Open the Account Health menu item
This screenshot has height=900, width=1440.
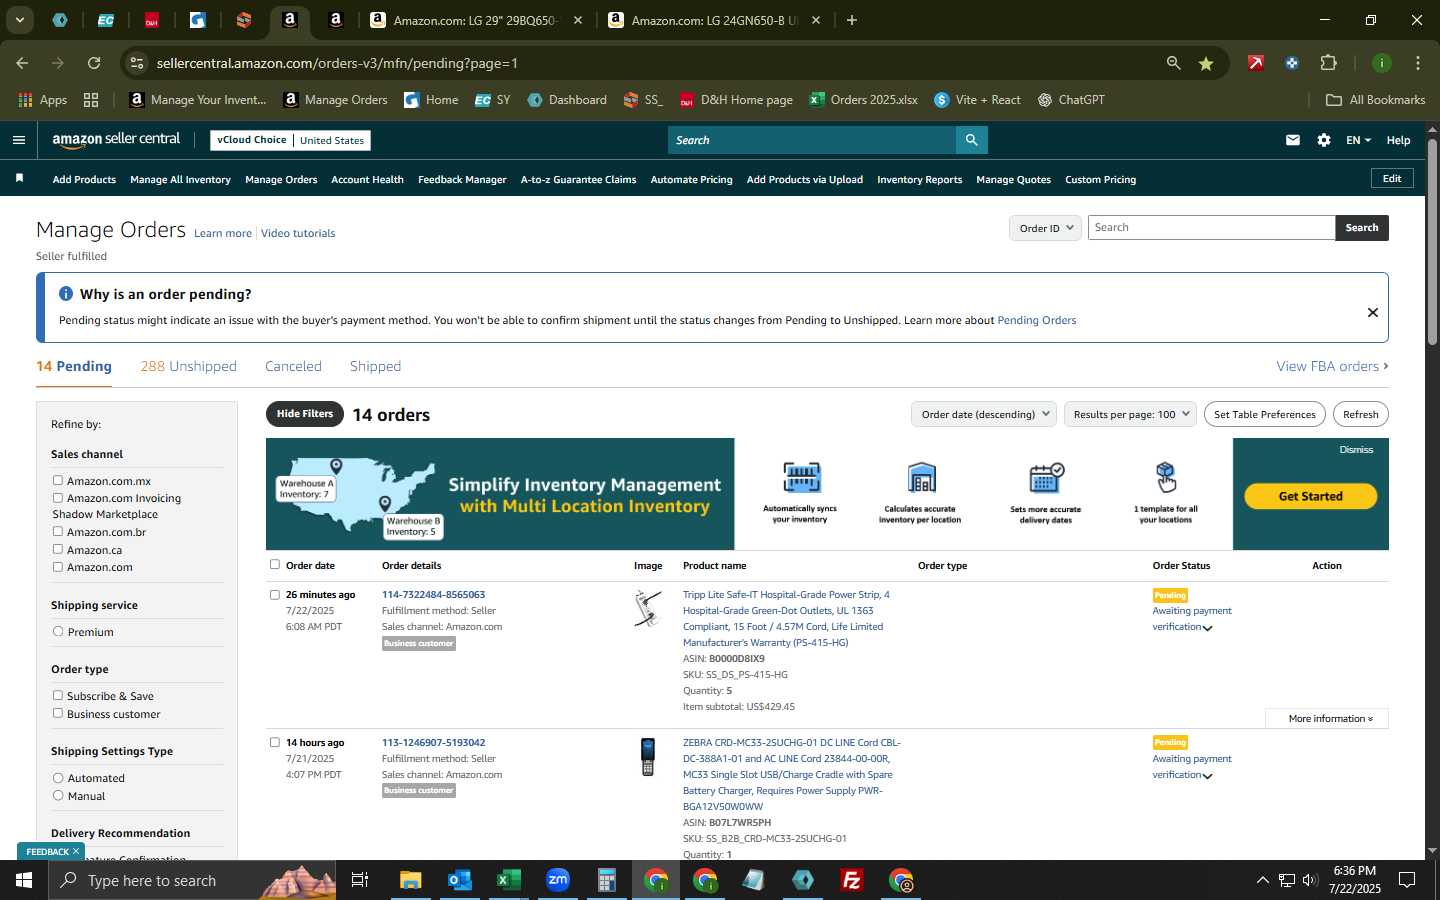pyautogui.click(x=367, y=179)
